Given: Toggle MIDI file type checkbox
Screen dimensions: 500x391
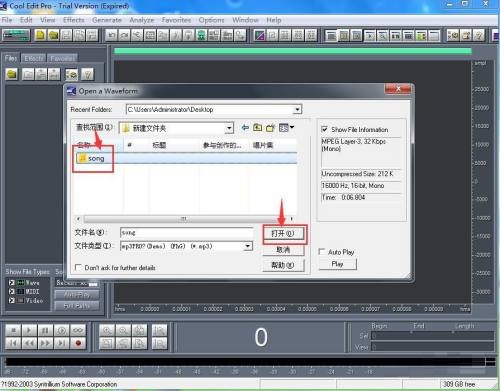Looking at the screenshot, I should pos(12,291).
